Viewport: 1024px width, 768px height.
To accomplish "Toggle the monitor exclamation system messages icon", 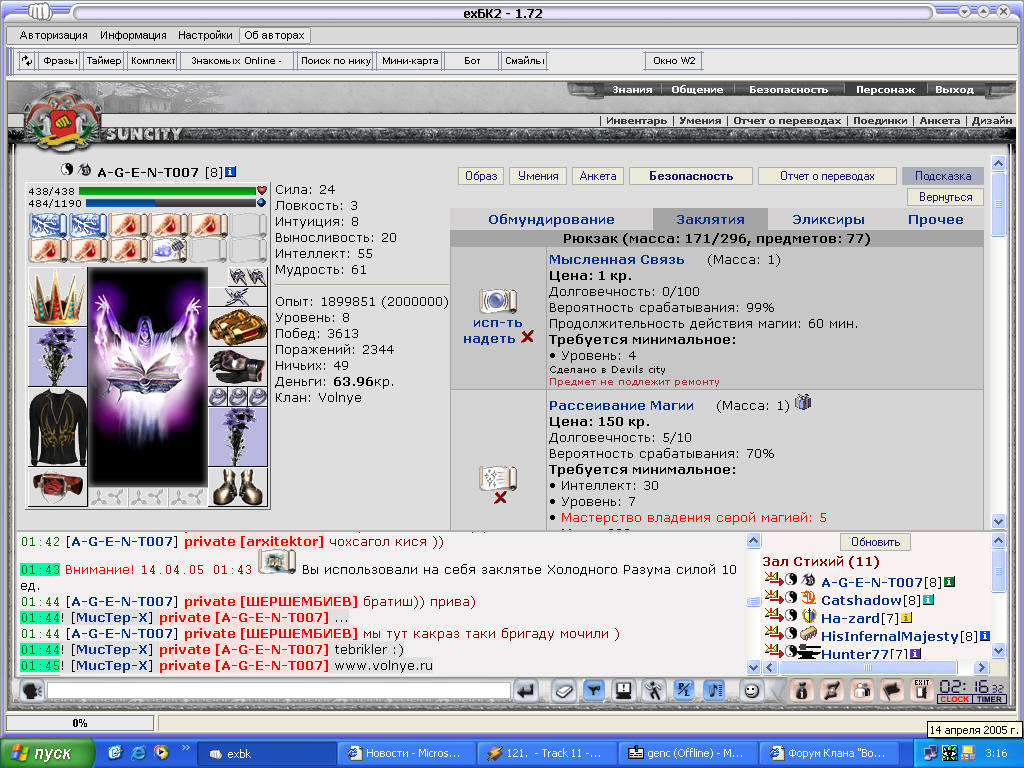I will pyautogui.click(x=624, y=690).
